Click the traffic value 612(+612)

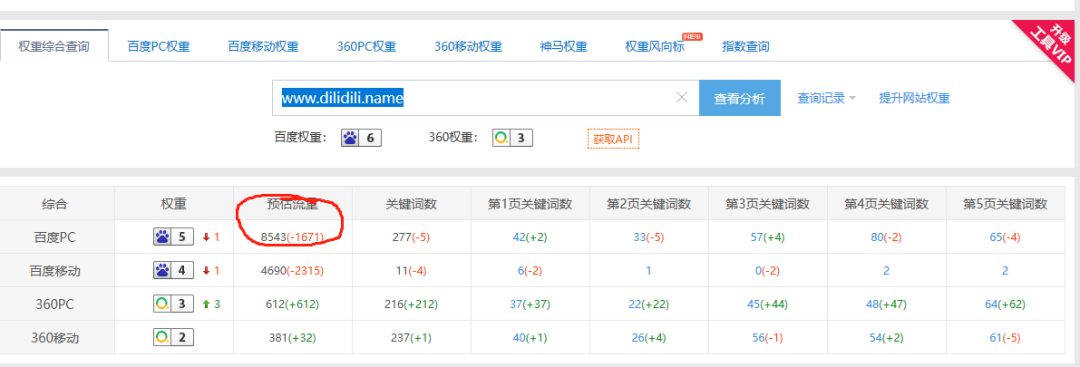tap(293, 304)
